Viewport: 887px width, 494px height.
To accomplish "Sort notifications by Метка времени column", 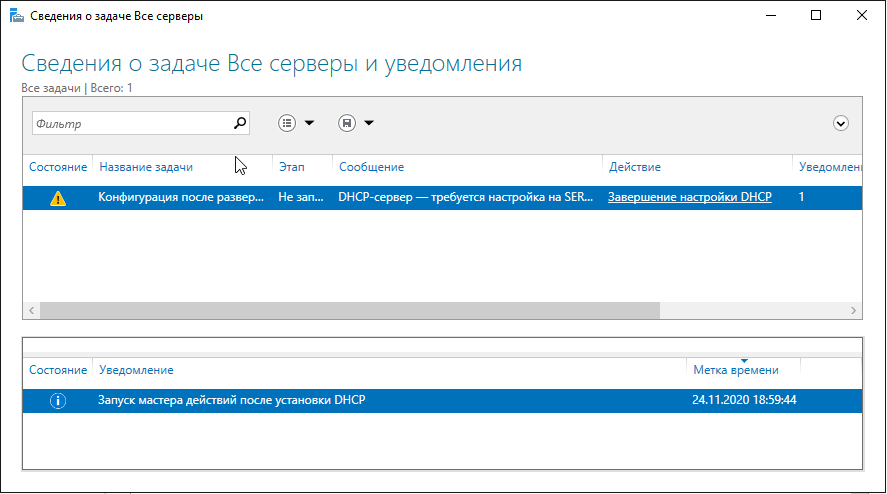I will pos(735,370).
